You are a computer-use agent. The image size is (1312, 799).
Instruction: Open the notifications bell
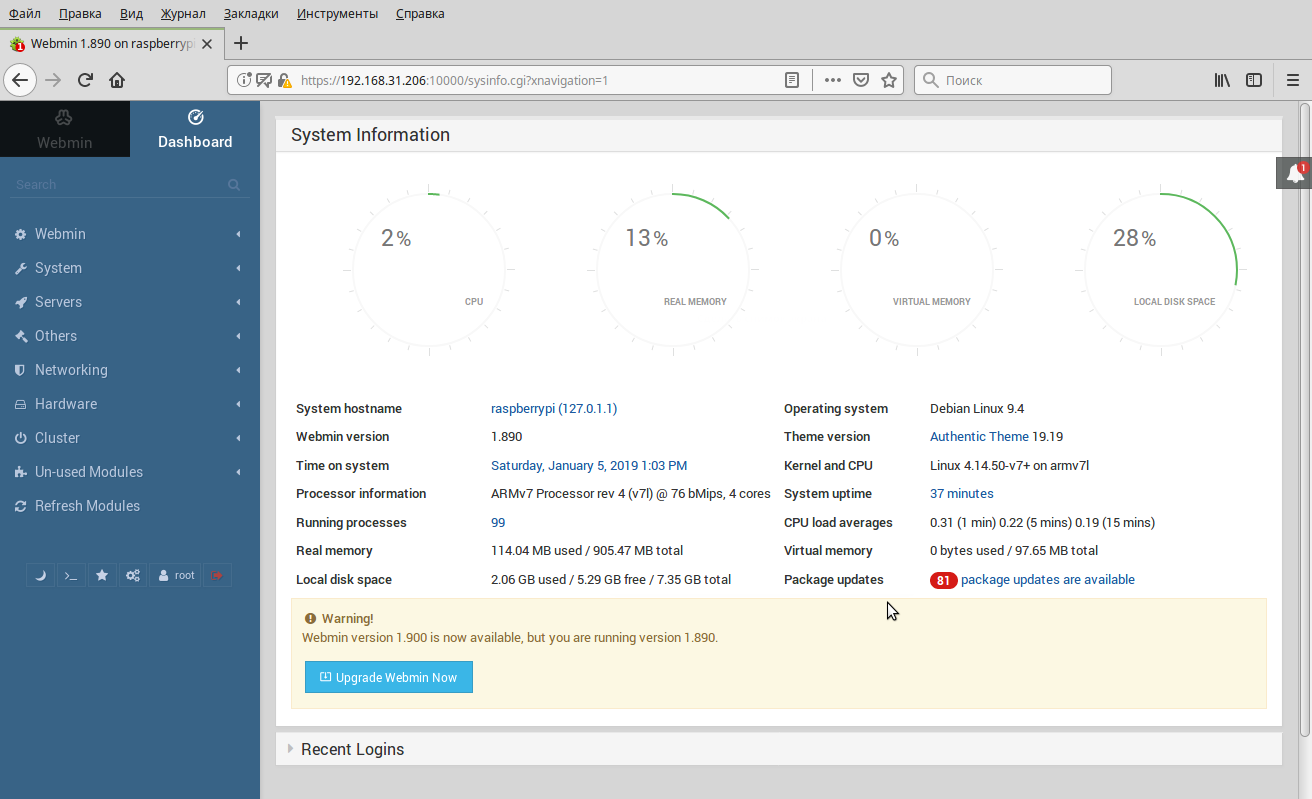(x=1294, y=173)
